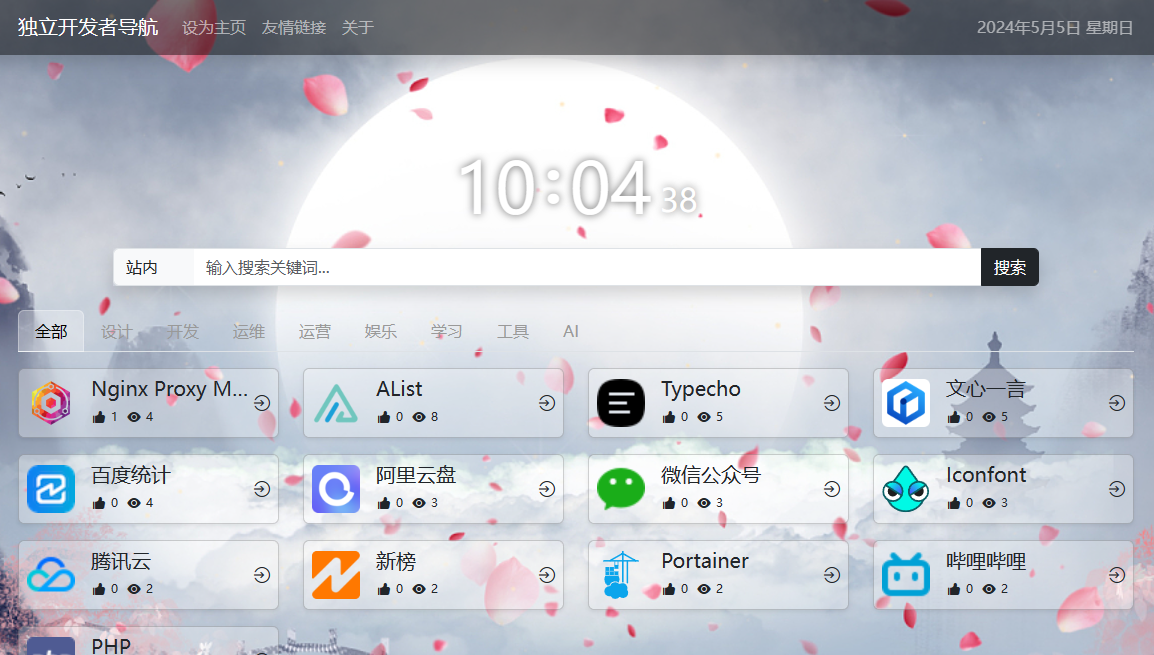Click the arrow icon on Nginx Proxy card
This screenshot has height=655, width=1154.
pyautogui.click(x=262, y=403)
